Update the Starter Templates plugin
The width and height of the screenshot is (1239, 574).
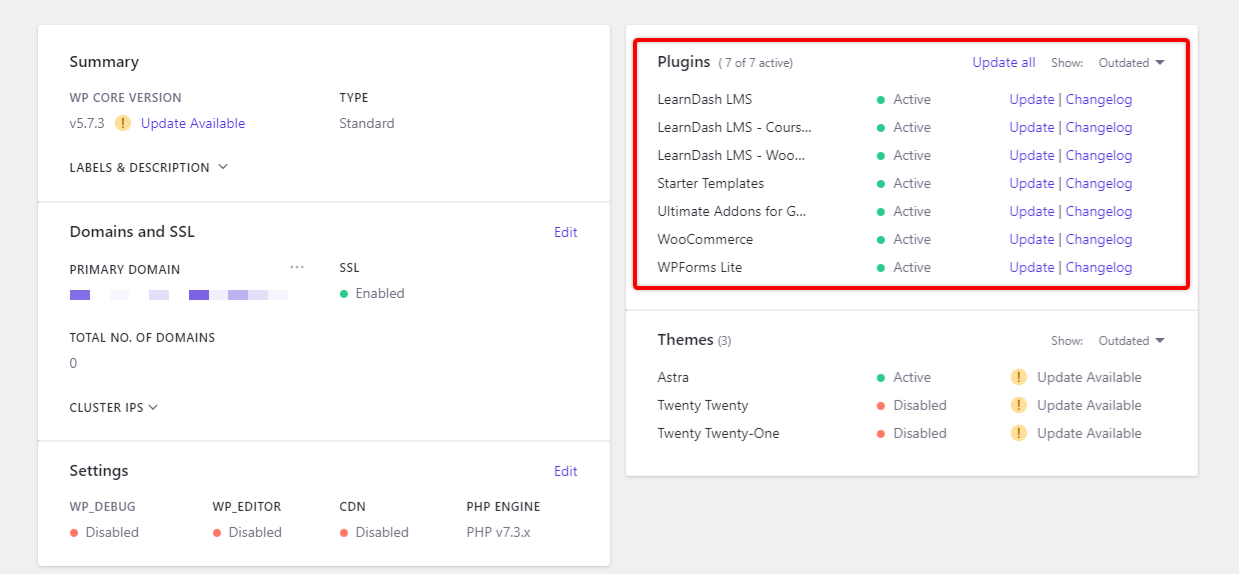[x=1032, y=183]
